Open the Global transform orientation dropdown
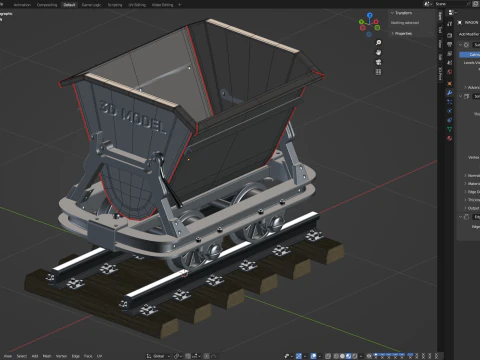 (x=158, y=356)
